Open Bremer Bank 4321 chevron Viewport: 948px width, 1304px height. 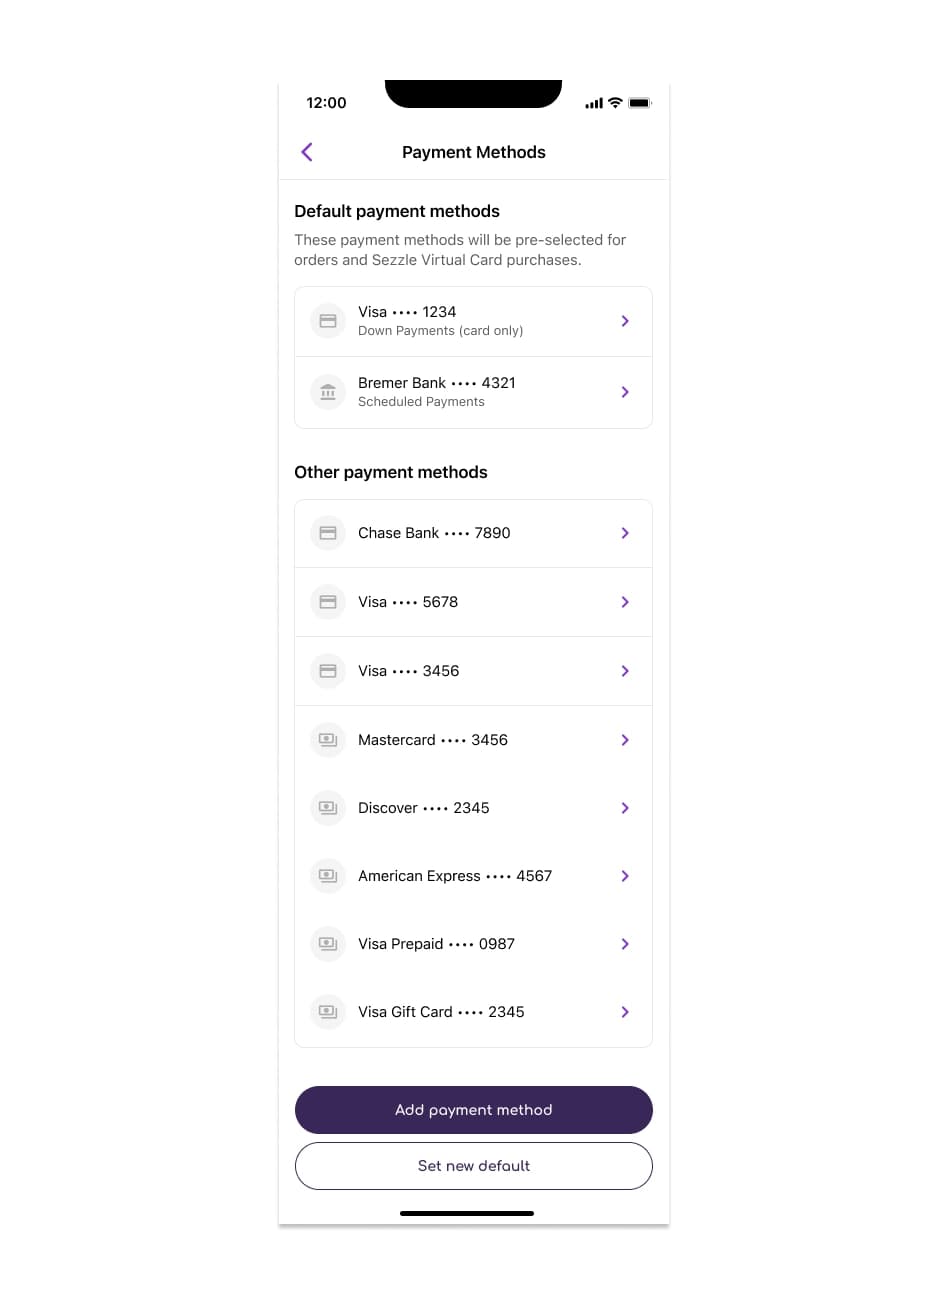click(625, 392)
